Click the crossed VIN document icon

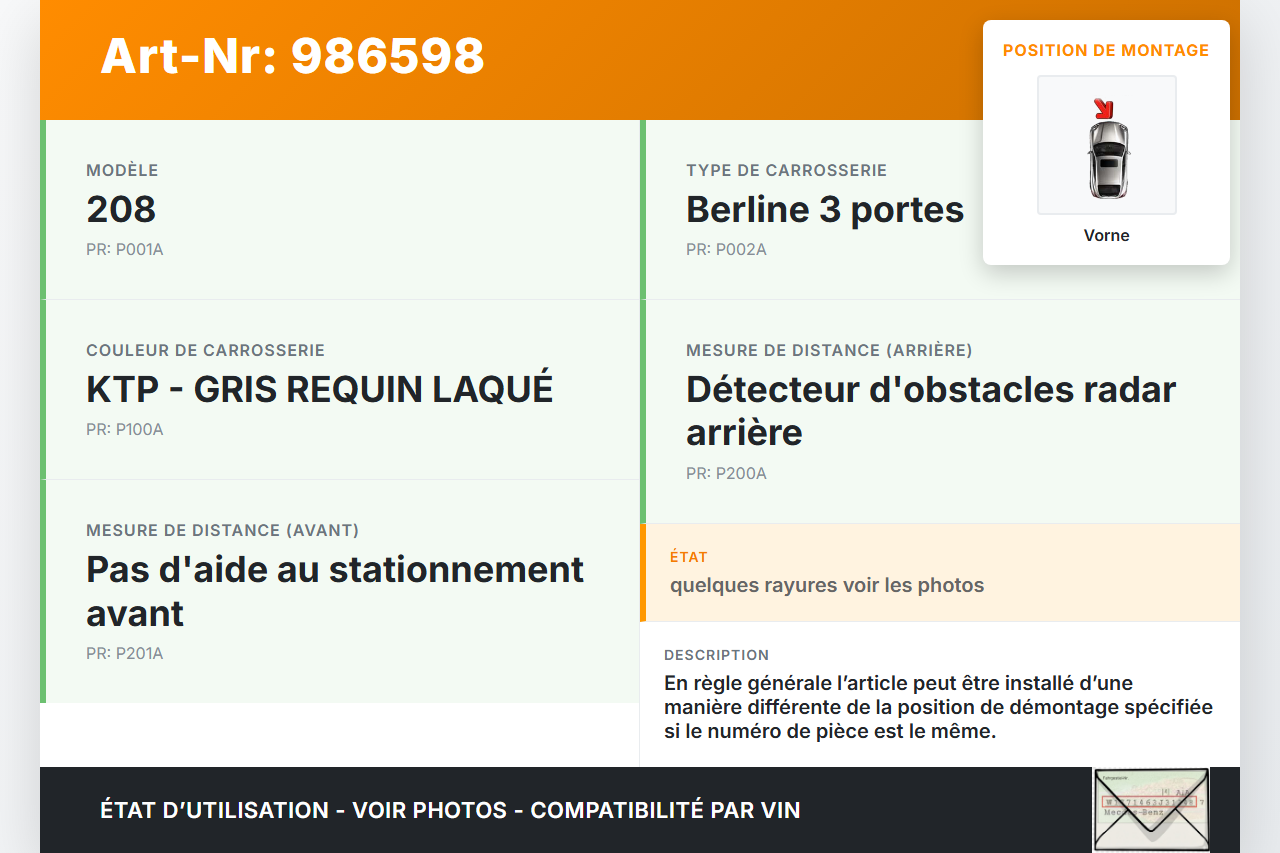[x=1151, y=810]
